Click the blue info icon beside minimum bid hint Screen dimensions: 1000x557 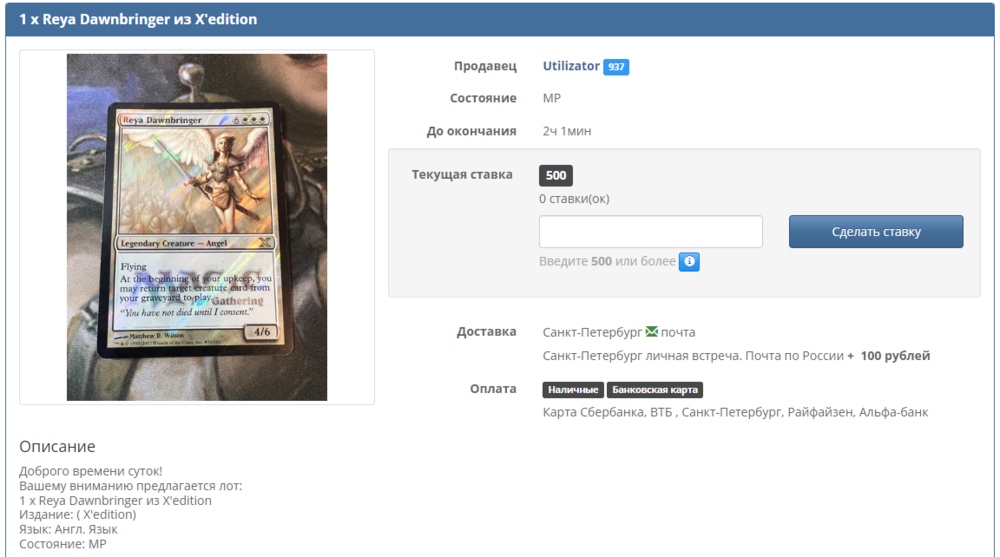[689, 262]
